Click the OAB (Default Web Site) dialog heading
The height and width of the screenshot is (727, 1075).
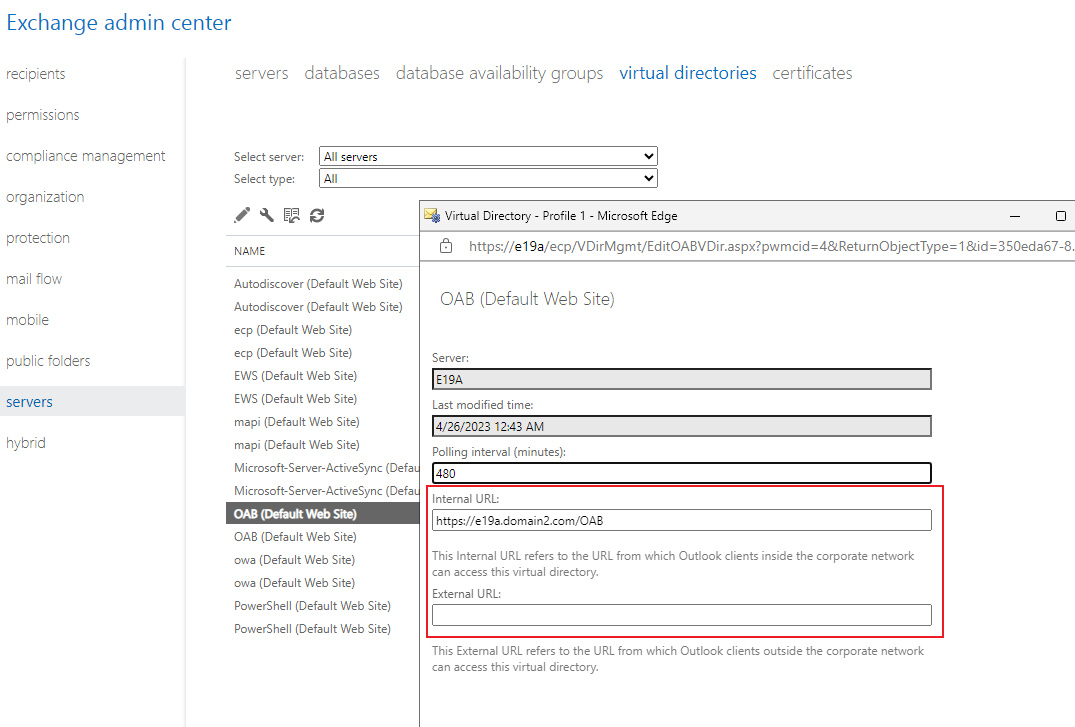[527, 299]
